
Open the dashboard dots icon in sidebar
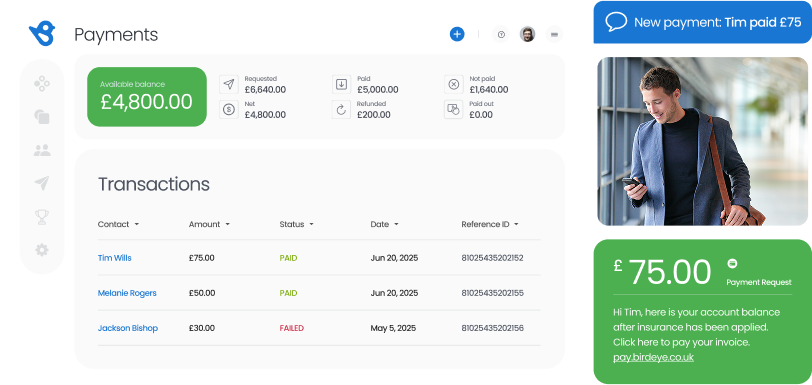42,83
